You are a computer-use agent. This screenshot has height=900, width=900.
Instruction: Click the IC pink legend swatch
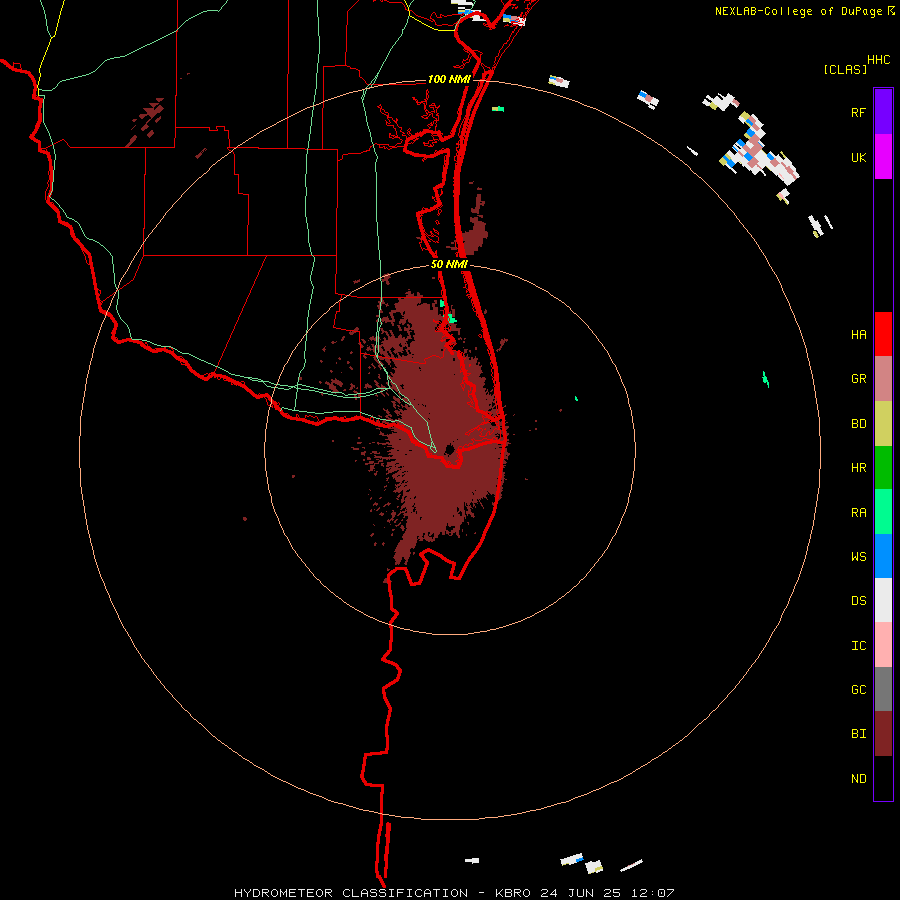click(x=883, y=645)
